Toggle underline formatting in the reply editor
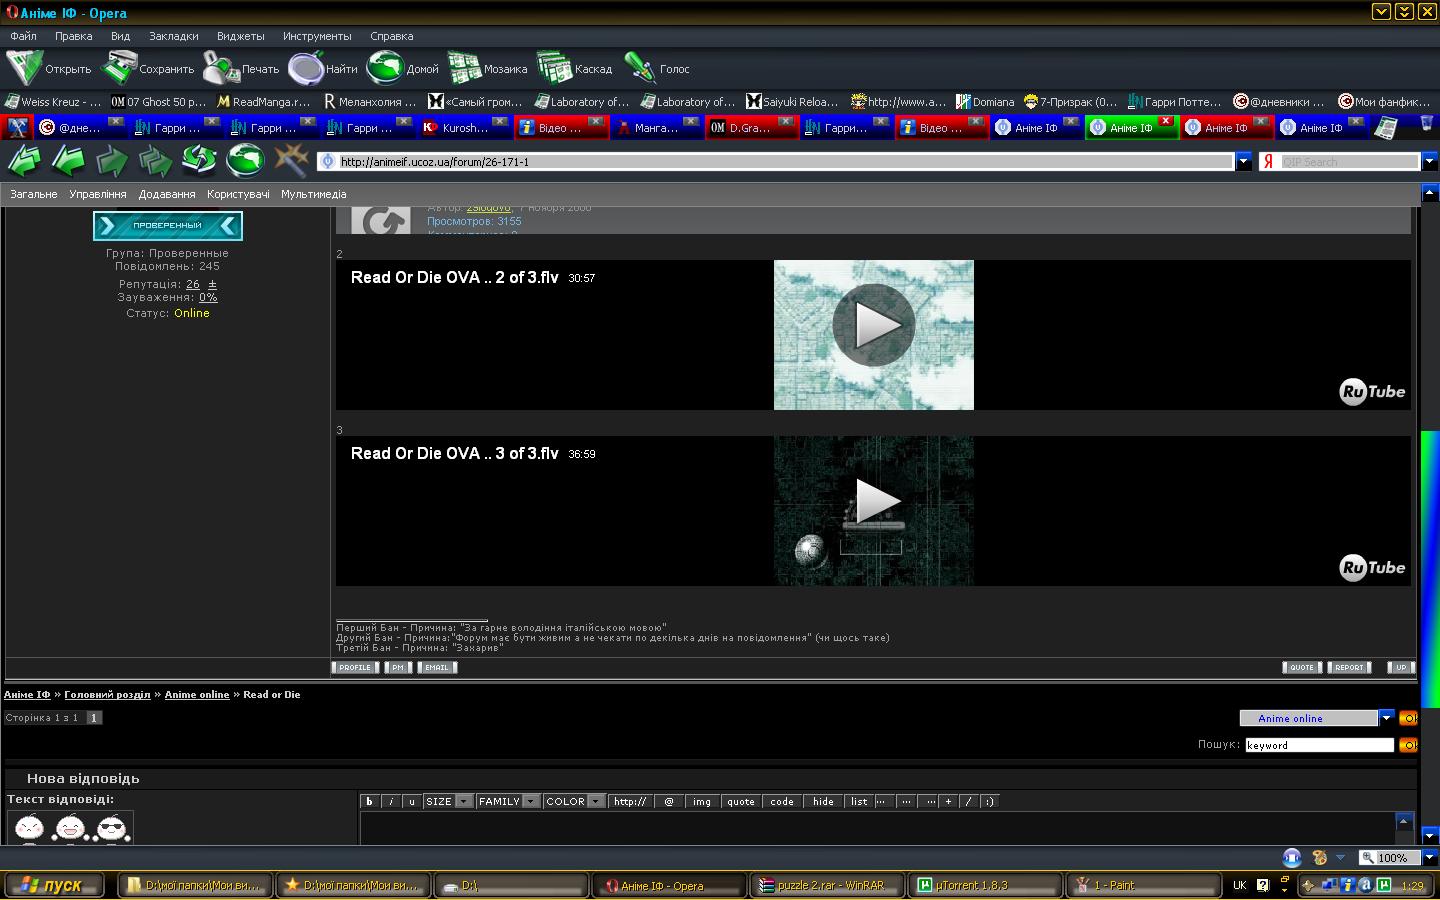Screen dimensions: 1440x900 pos(411,801)
